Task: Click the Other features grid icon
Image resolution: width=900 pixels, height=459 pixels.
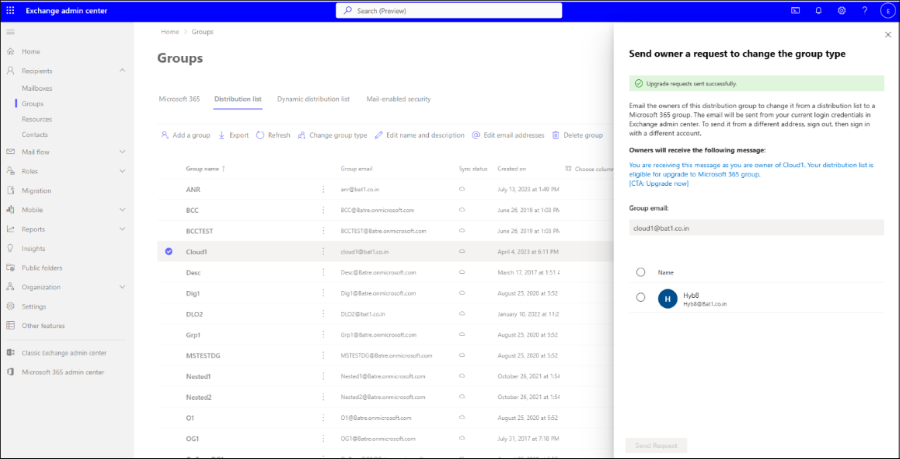Action: [10, 325]
